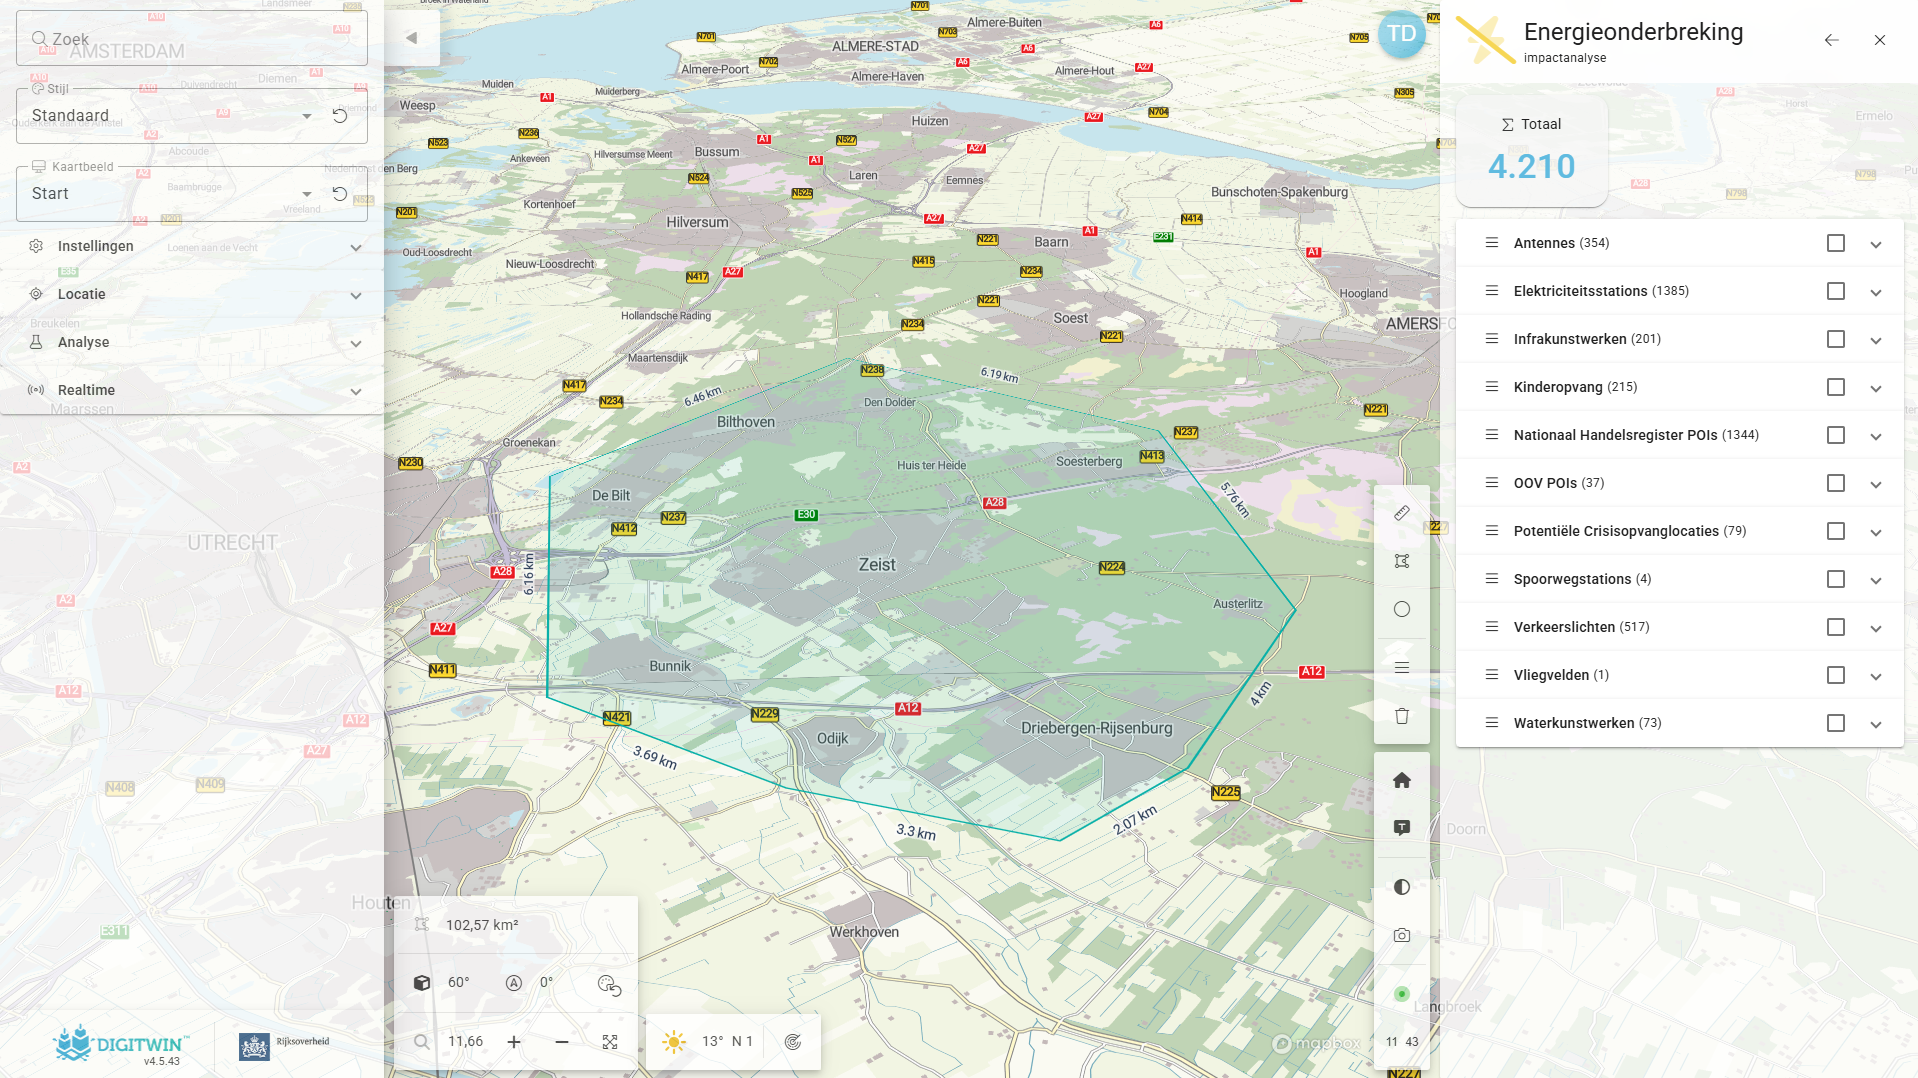This screenshot has width=1918, height=1078.
Task: Zoom in with the plus button
Action: [513, 1041]
